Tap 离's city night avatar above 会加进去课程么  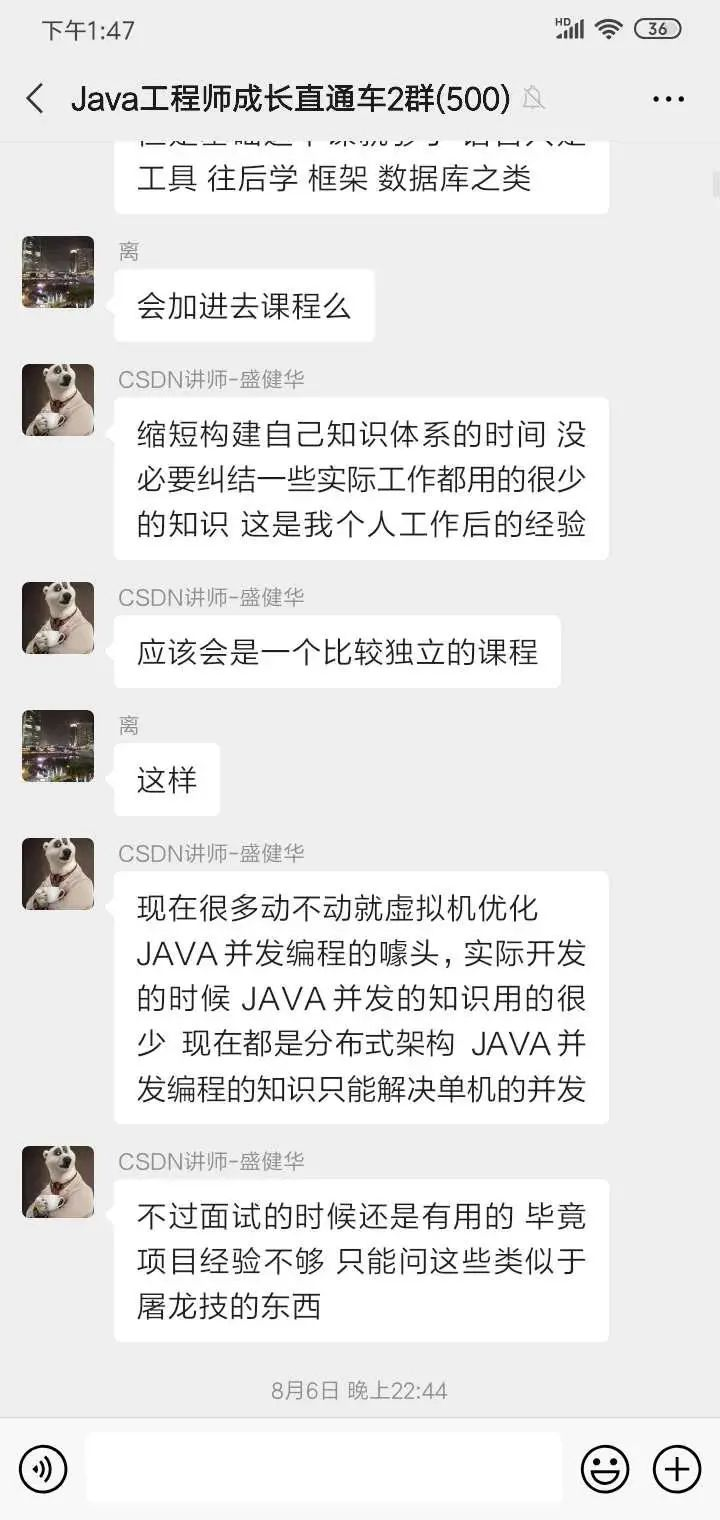coord(58,272)
